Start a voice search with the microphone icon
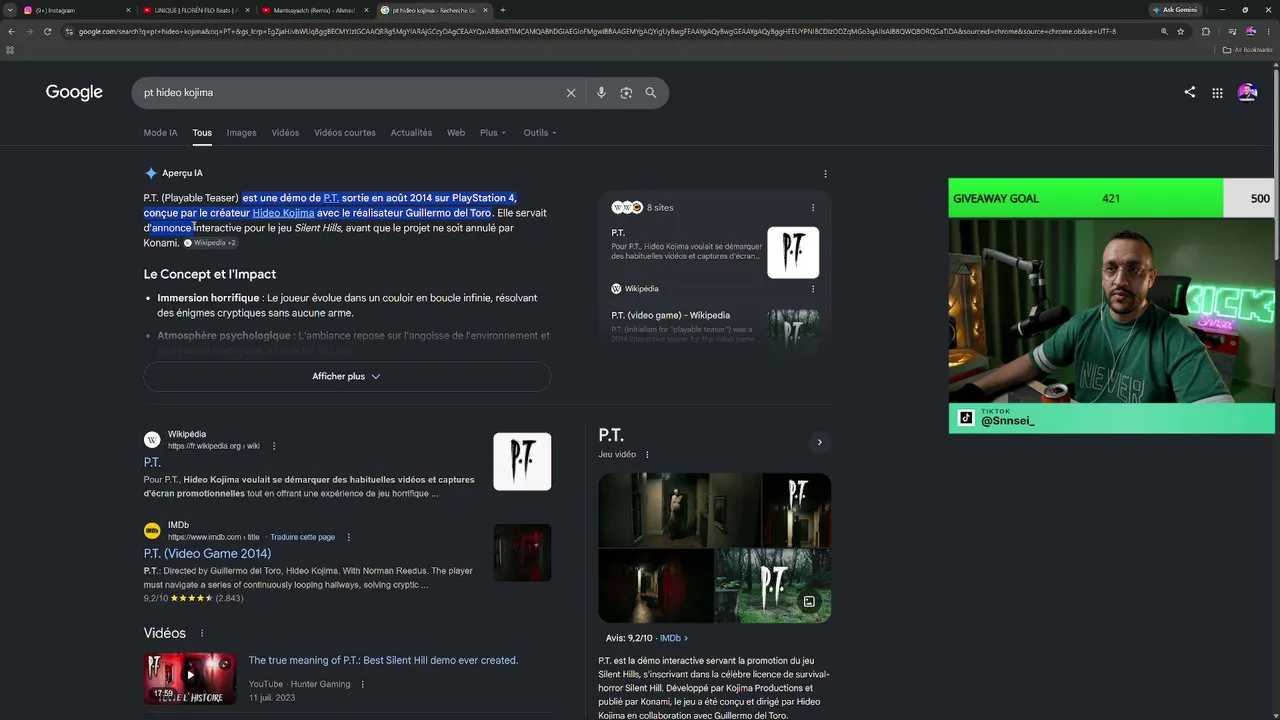Image resolution: width=1280 pixels, height=720 pixels. [x=601, y=93]
